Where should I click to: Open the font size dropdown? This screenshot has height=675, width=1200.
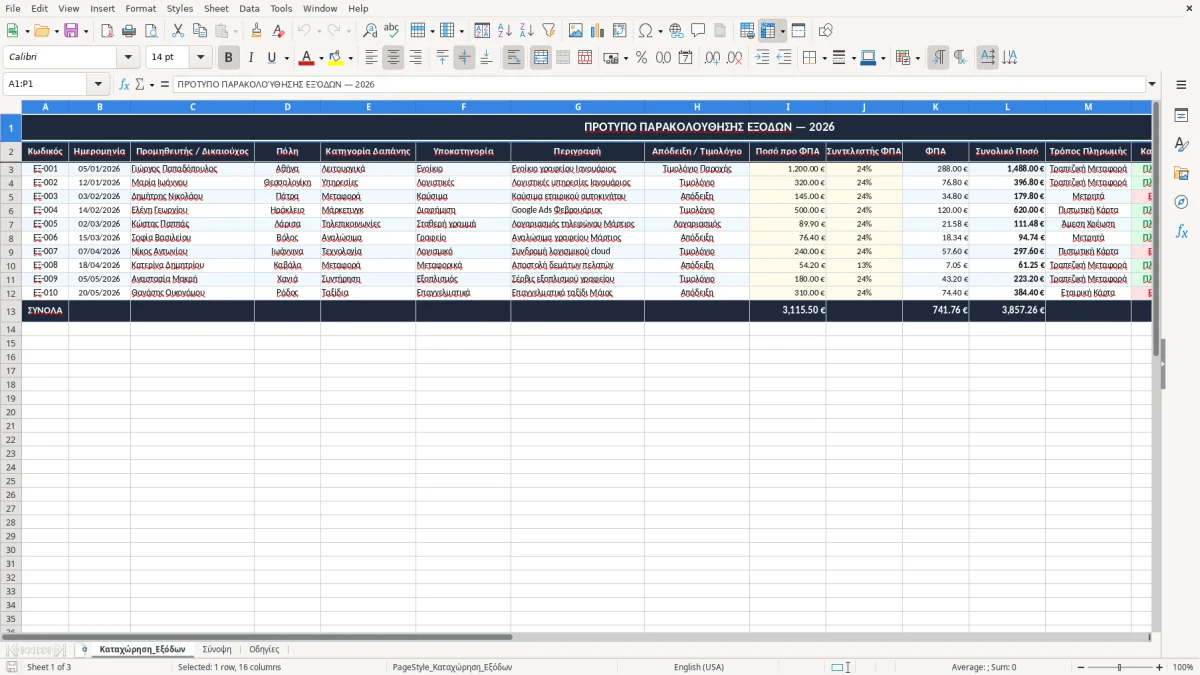click(x=200, y=58)
